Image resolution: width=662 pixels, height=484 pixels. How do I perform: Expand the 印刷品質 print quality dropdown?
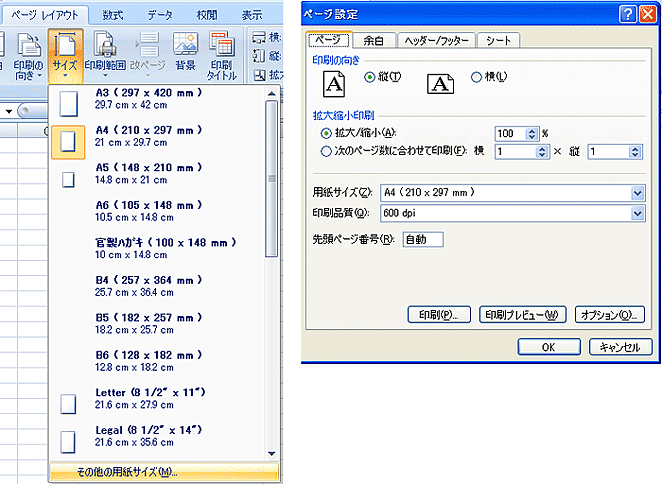click(x=637, y=213)
